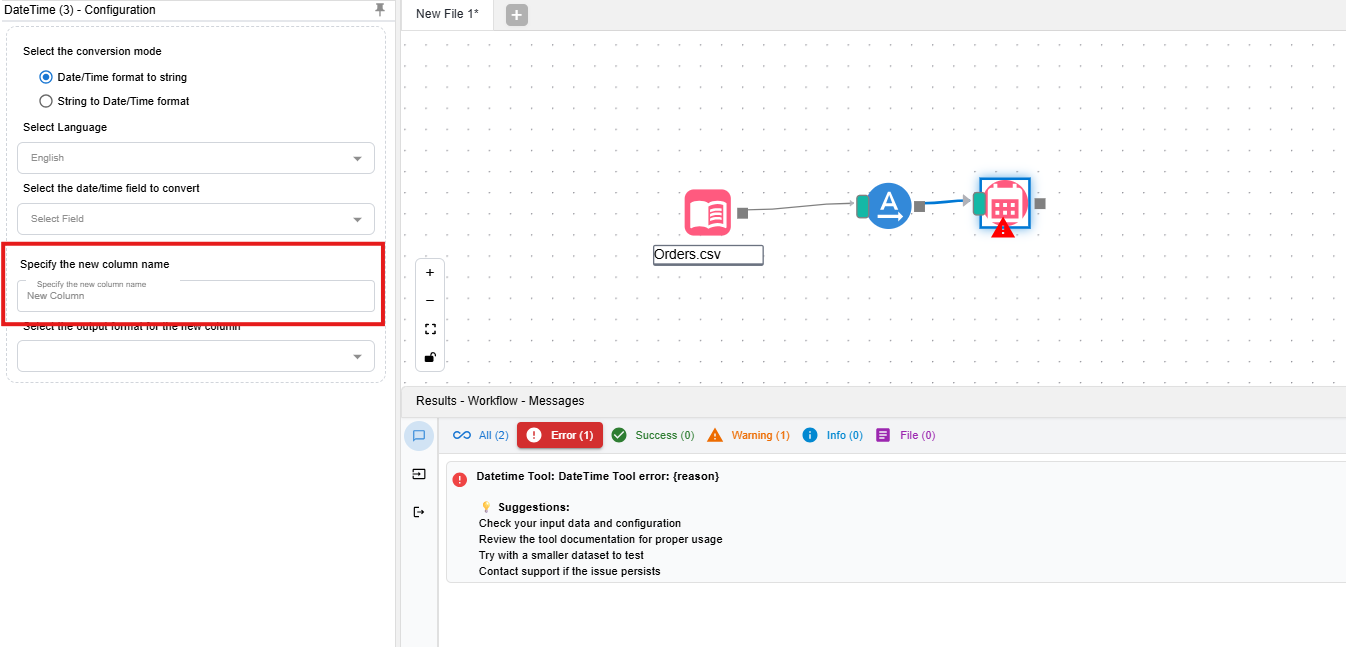Select the DateTime calendar node on canvas
This screenshot has height=647, width=1346.
[x=1005, y=204]
